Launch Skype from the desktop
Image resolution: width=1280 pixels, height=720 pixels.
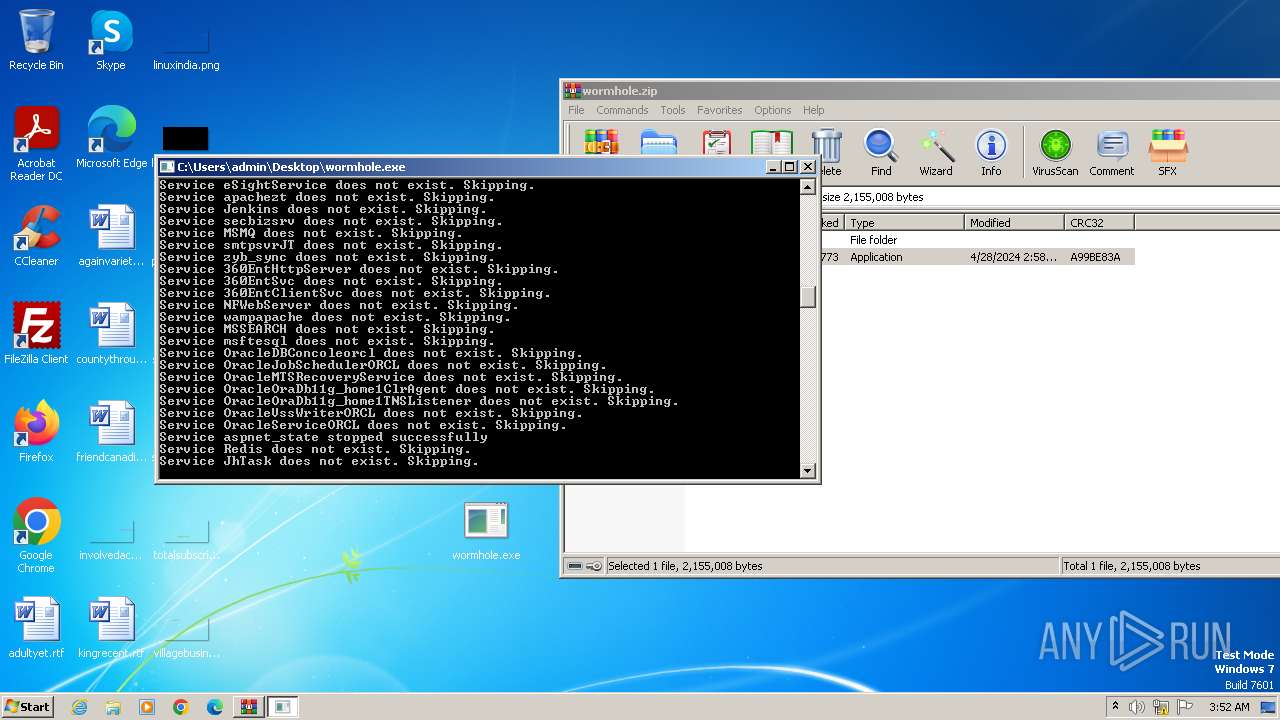111,40
